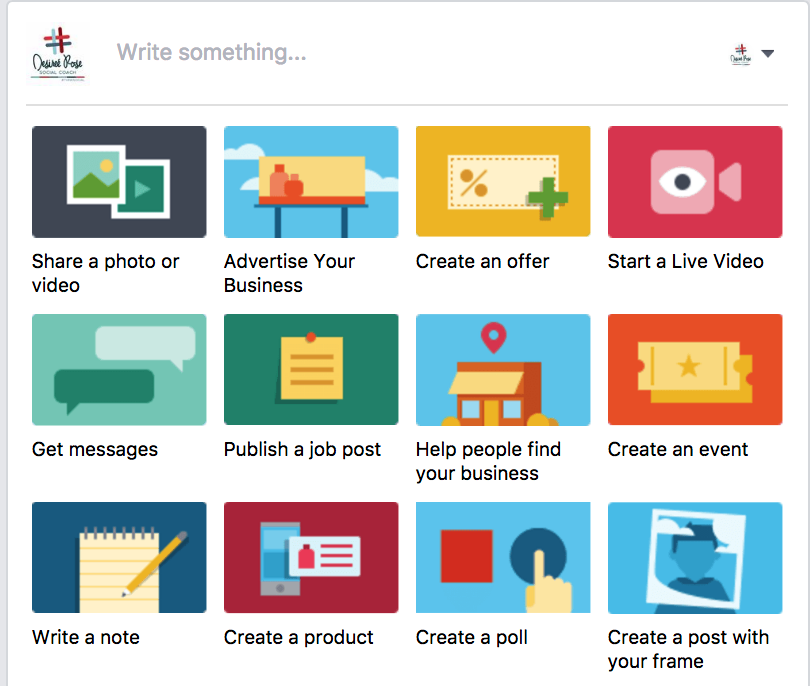This screenshot has width=810, height=686.
Task: Click the small page avatar beside dropdown arrow
Action: point(741,54)
